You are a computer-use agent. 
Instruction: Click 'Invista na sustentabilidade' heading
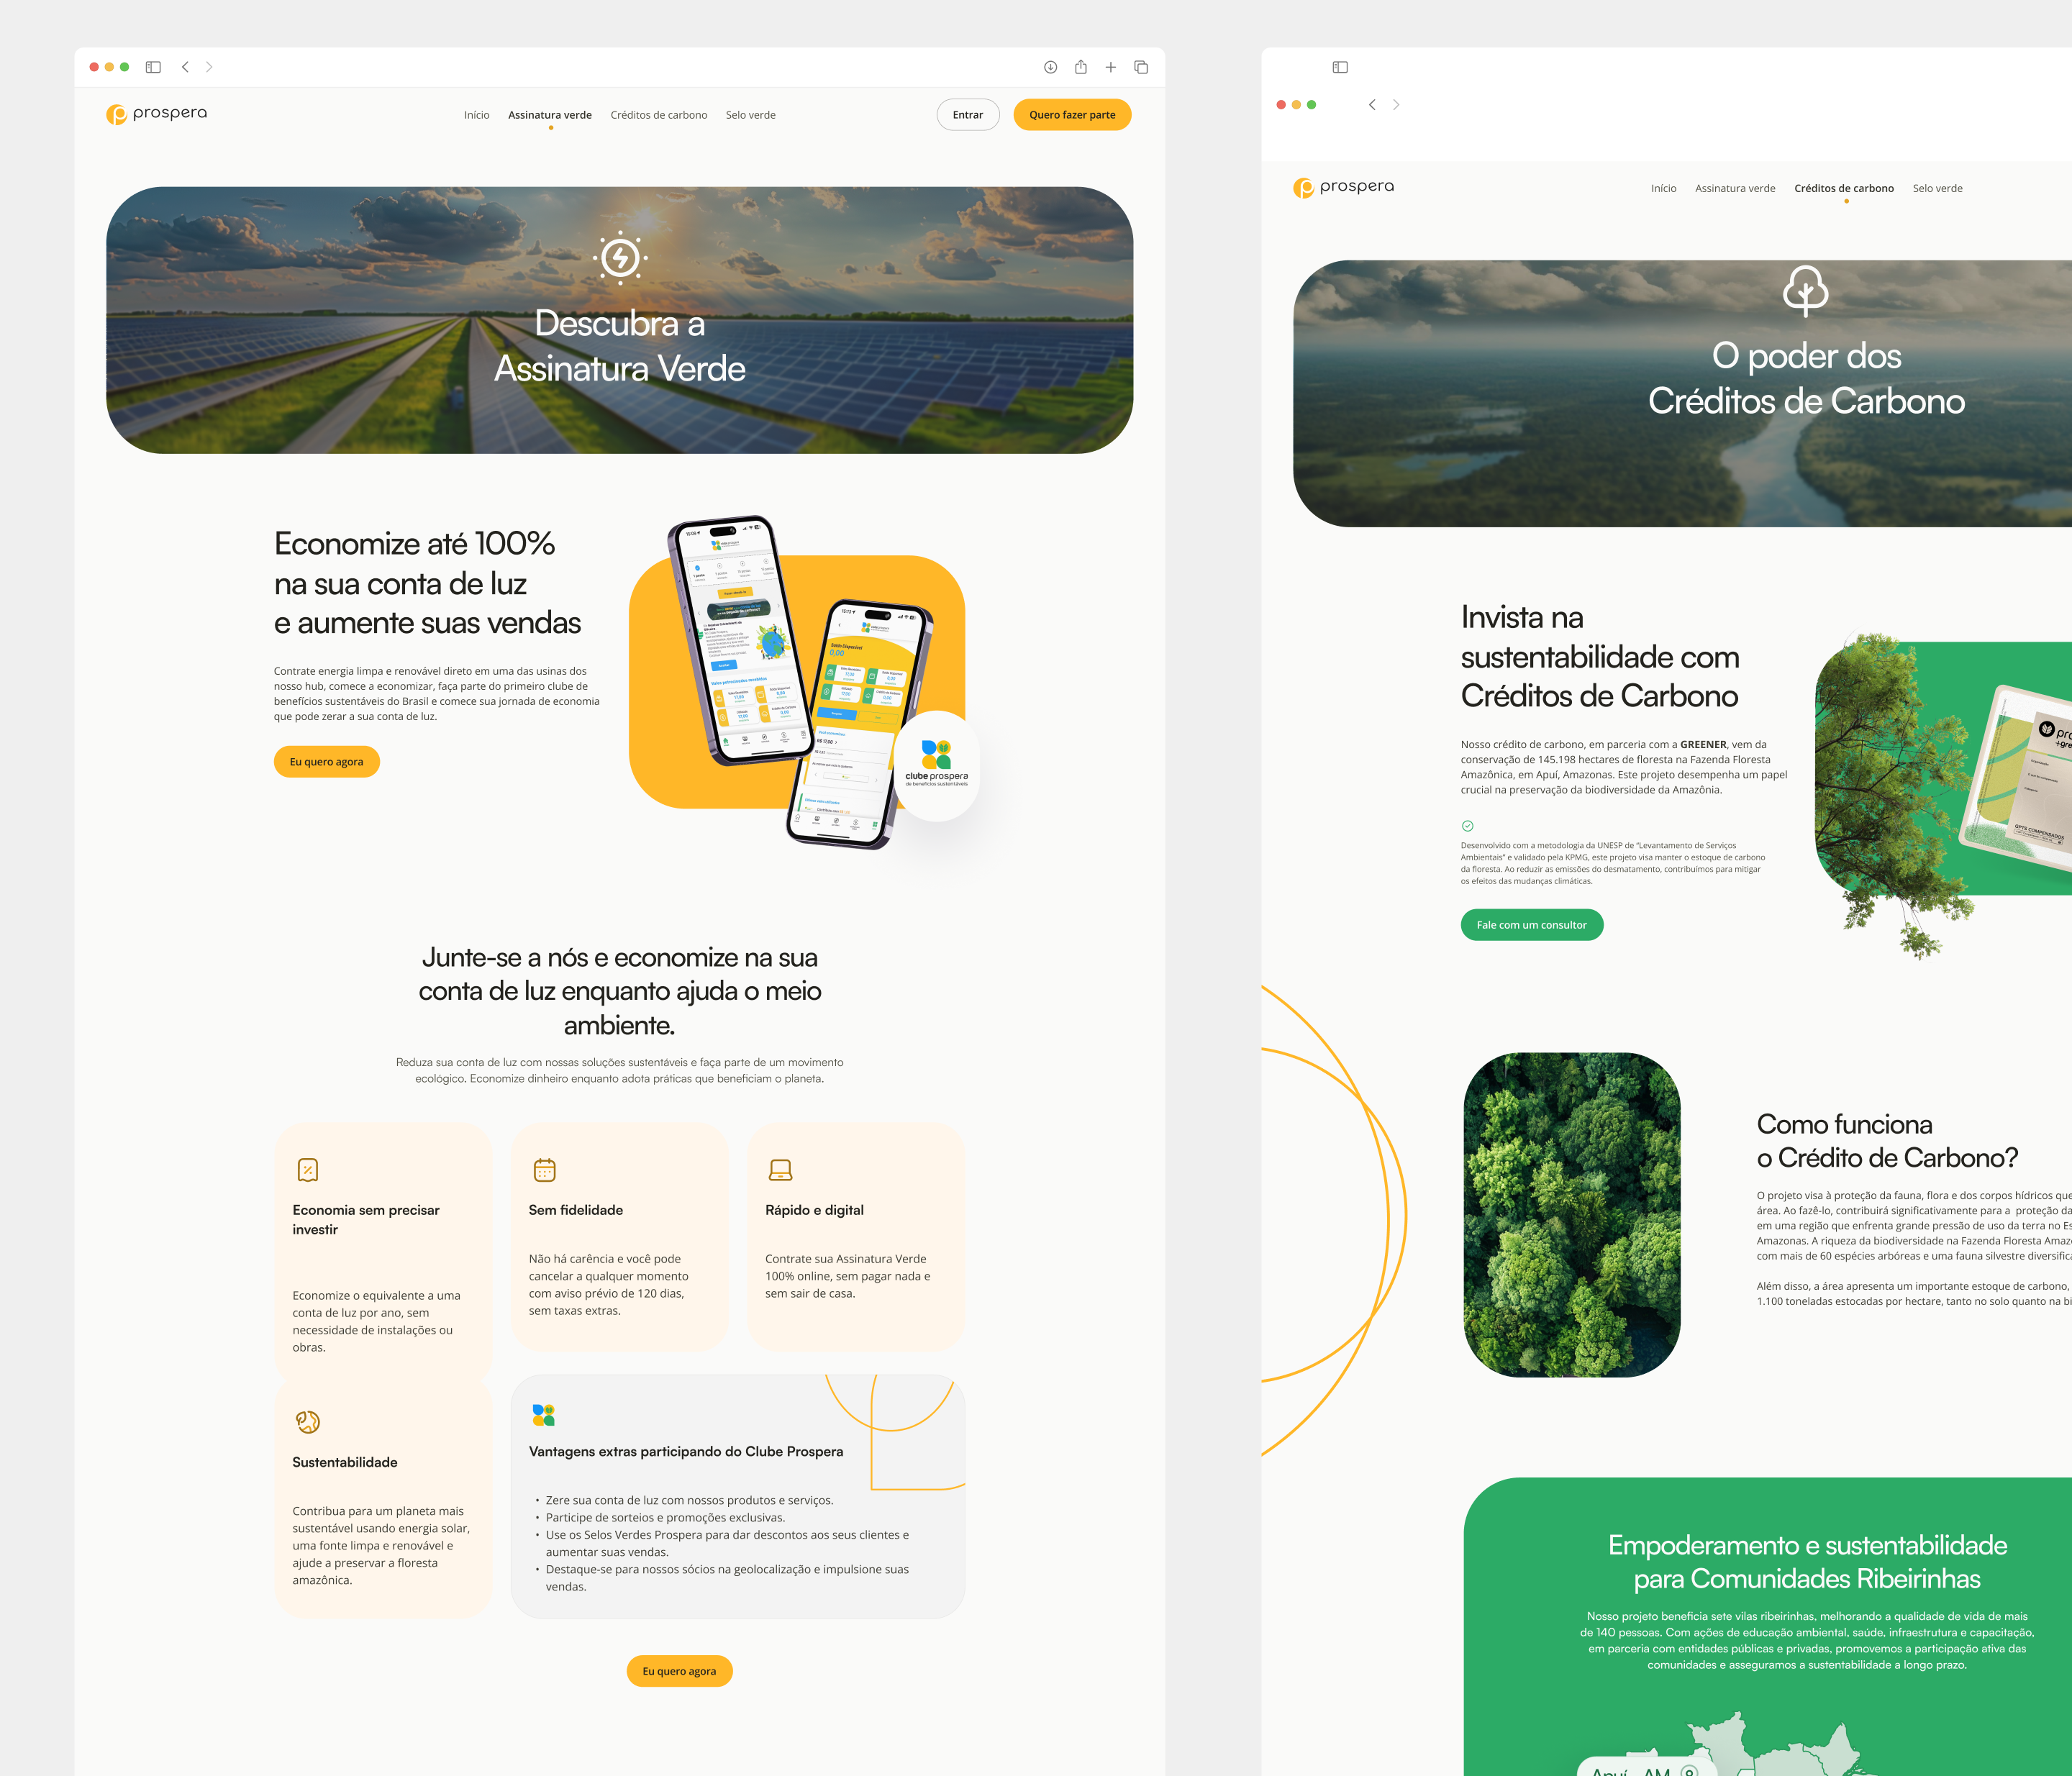coord(1600,656)
